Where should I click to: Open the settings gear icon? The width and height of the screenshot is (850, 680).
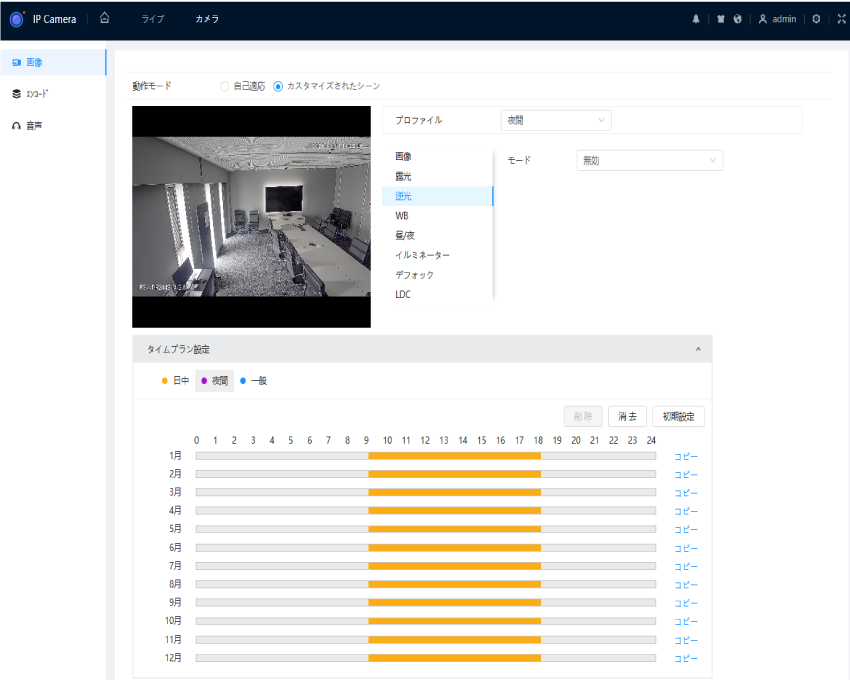click(x=816, y=19)
